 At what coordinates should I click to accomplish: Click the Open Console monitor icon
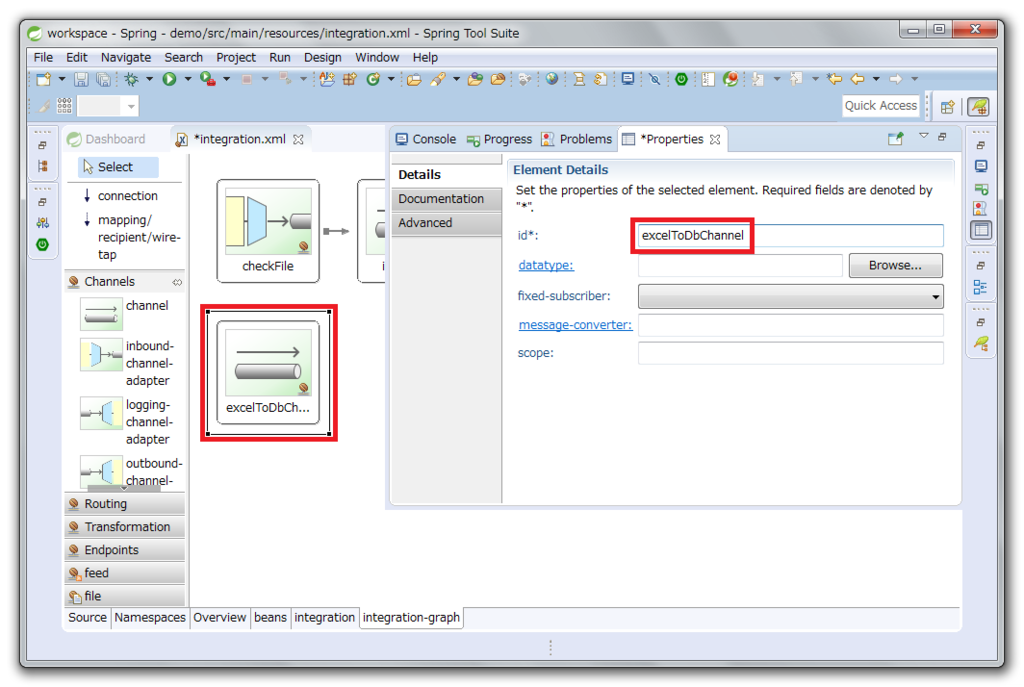(x=628, y=79)
